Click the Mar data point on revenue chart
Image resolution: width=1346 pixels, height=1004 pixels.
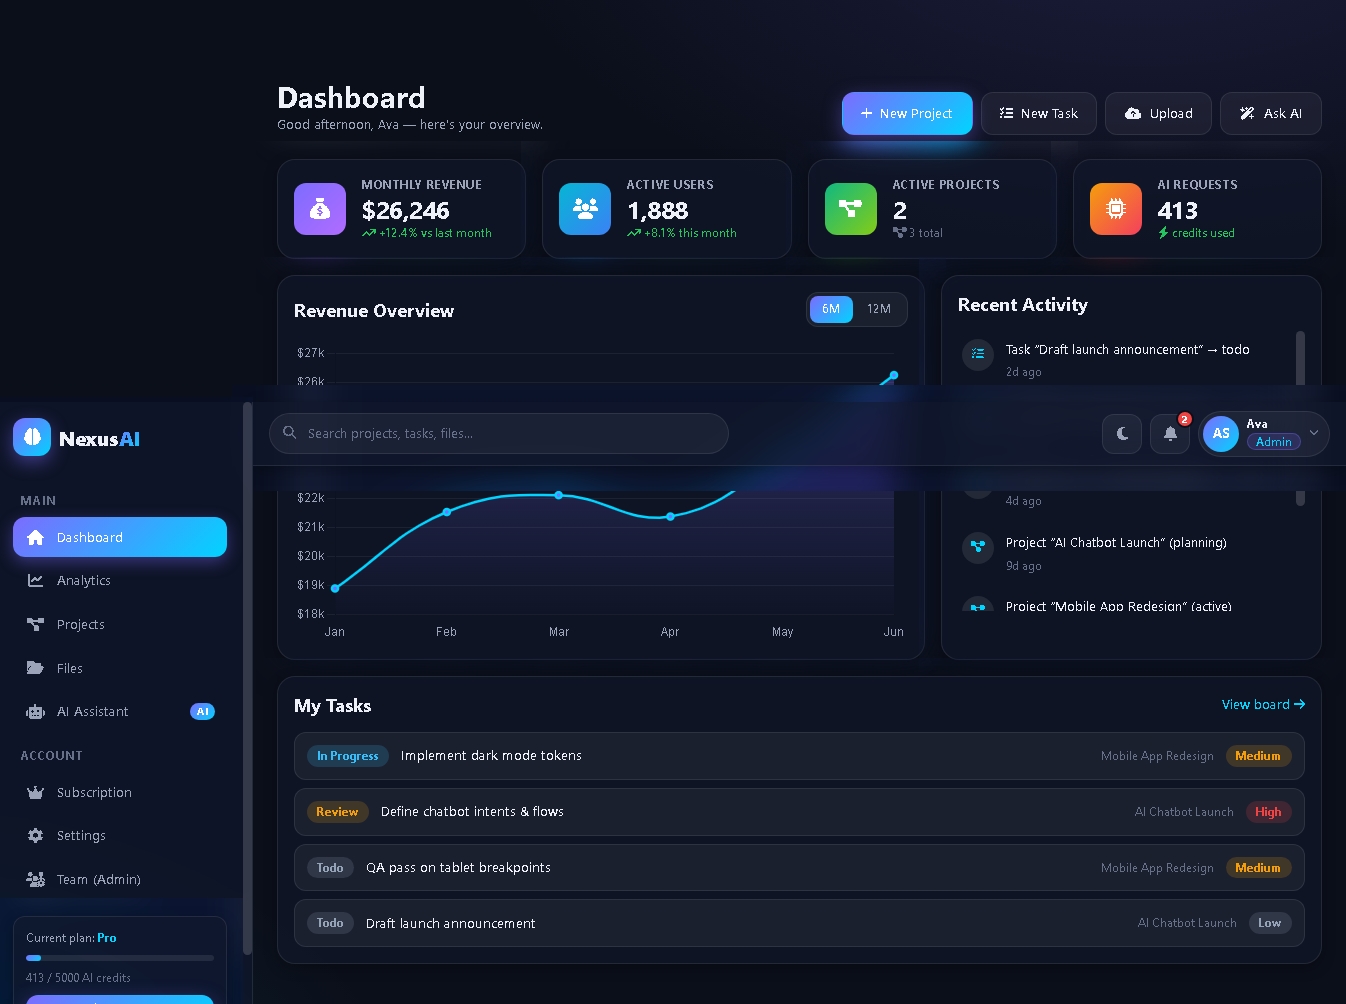point(559,495)
